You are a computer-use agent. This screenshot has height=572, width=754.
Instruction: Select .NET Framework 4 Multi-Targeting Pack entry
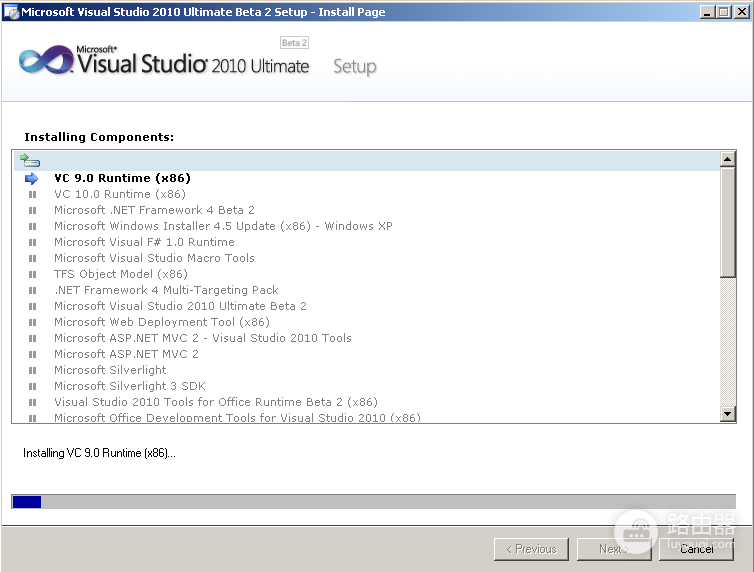[x=166, y=290]
